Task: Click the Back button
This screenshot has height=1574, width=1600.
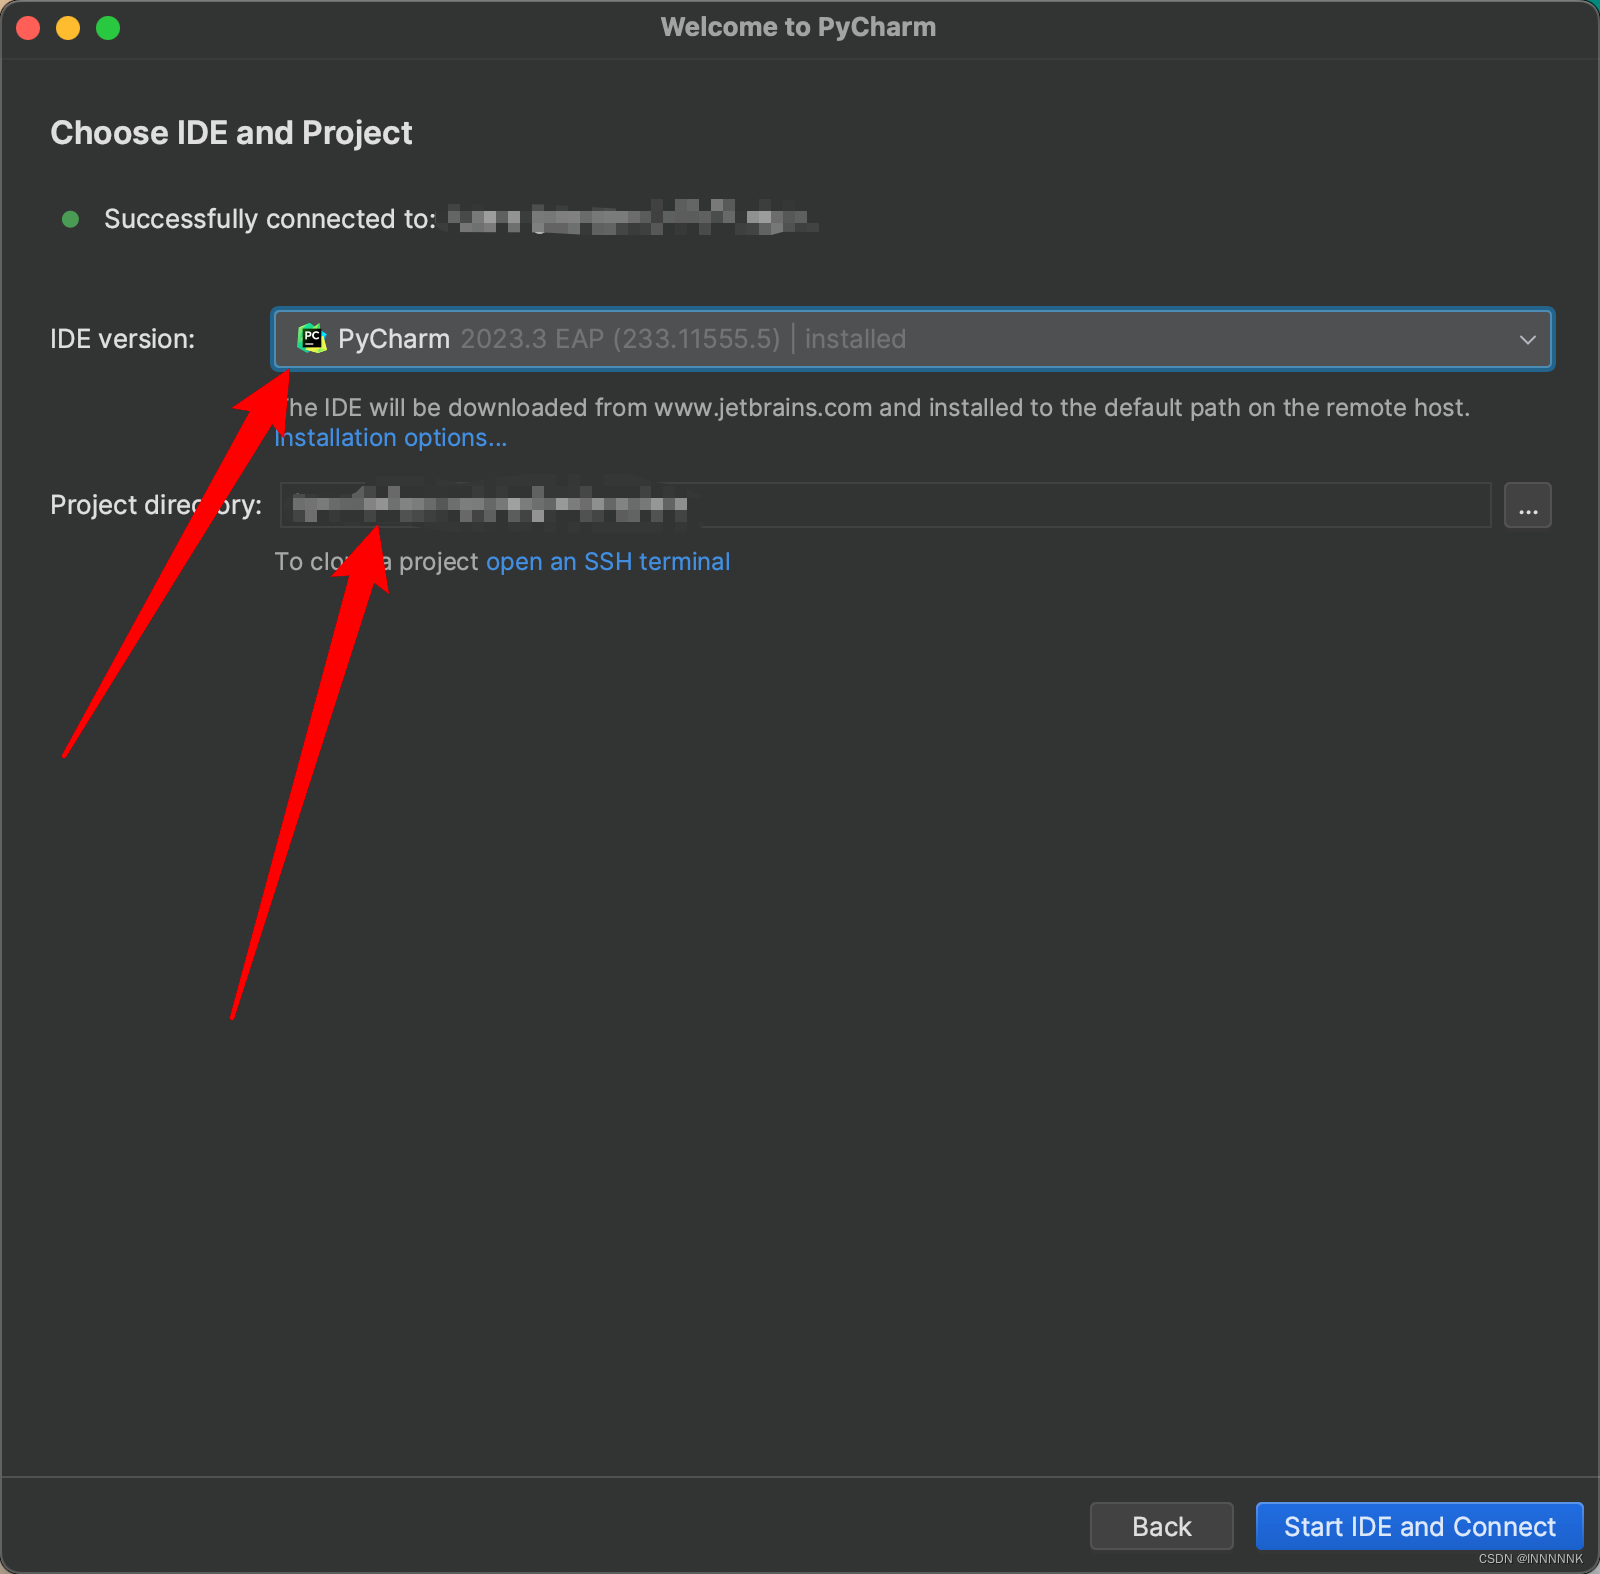Action: click(1161, 1526)
